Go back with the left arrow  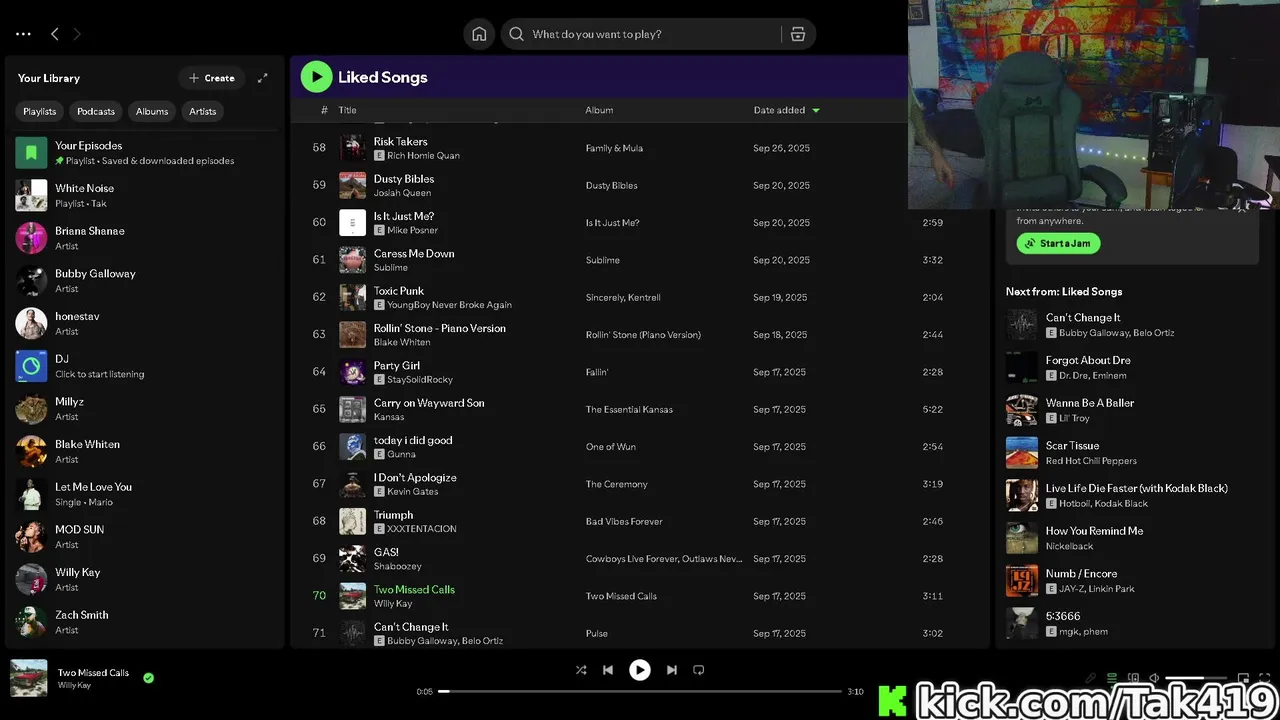point(54,34)
